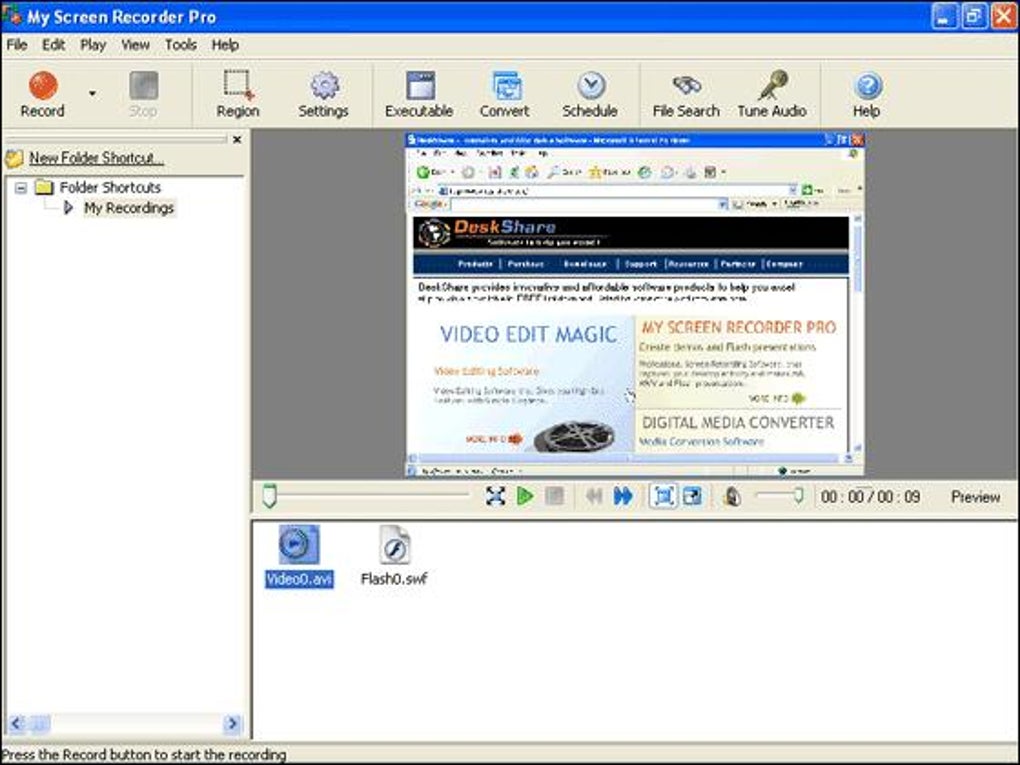Click the playback seek slider handle
This screenshot has height=765, width=1020.
(269, 496)
